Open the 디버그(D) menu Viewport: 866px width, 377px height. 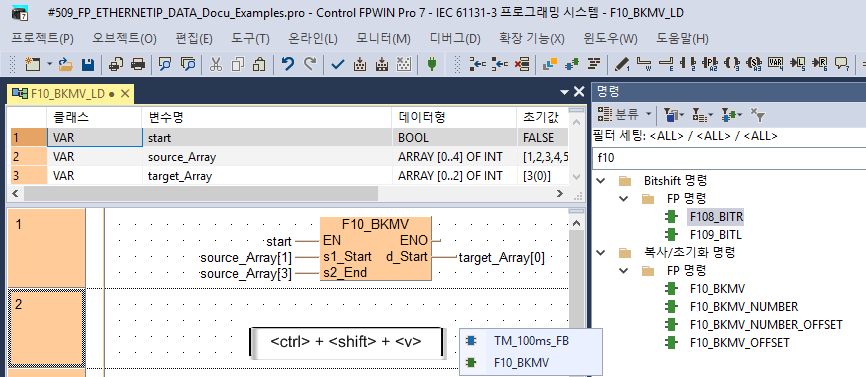455,39
